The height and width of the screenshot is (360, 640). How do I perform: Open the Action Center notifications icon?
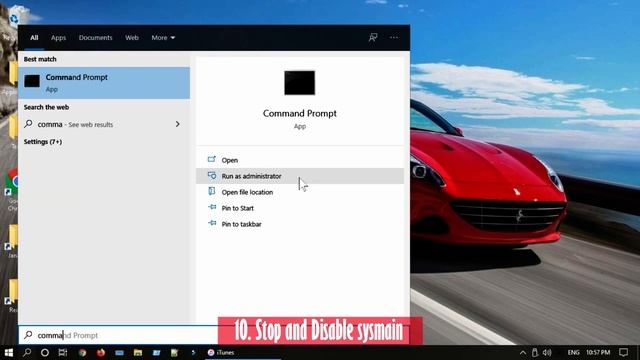pyautogui.click(x=623, y=352)
